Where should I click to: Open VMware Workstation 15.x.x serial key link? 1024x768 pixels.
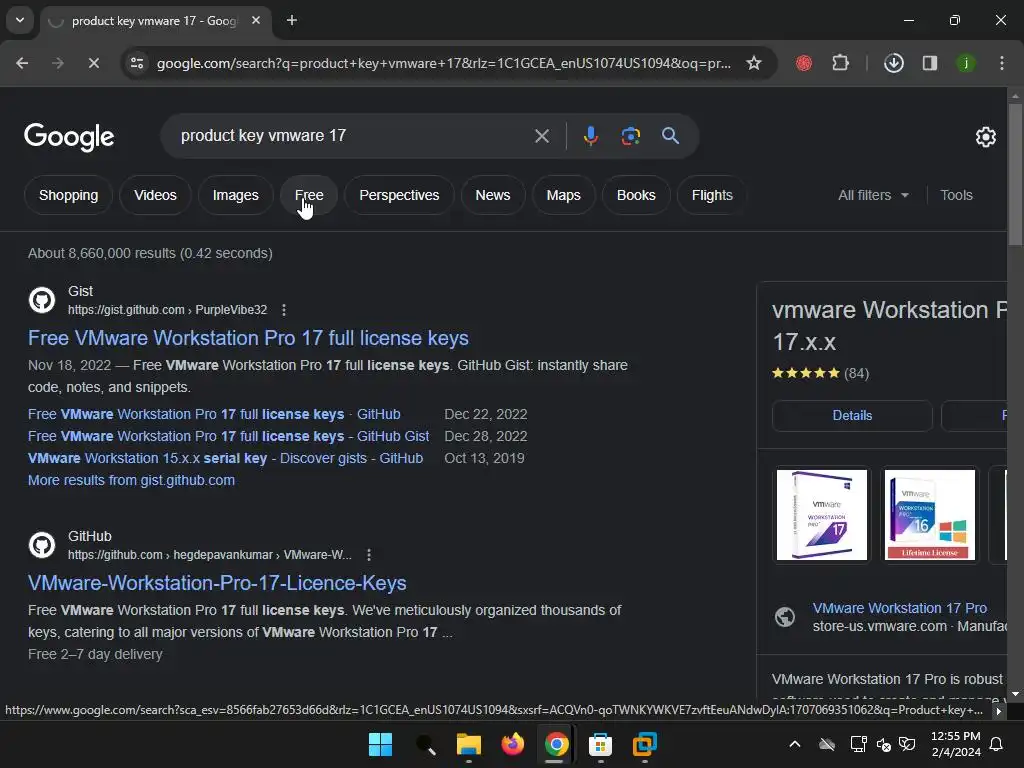pos(225,458)
